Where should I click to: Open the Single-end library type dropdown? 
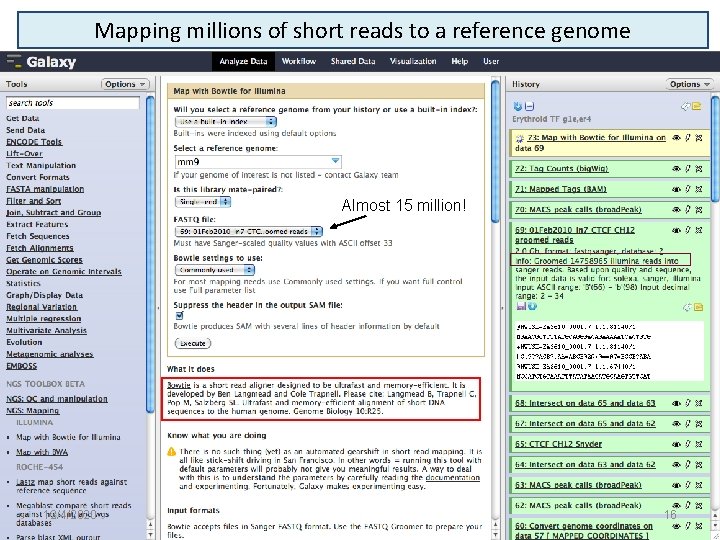202,202
